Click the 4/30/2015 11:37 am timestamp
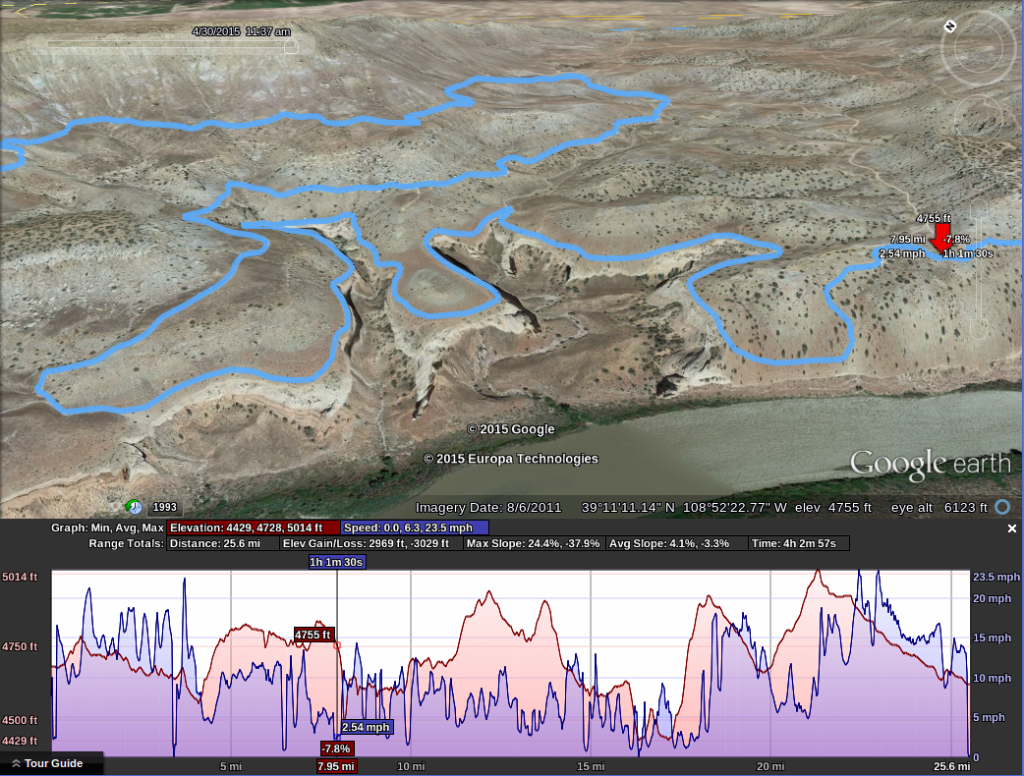 click(242, 31)
